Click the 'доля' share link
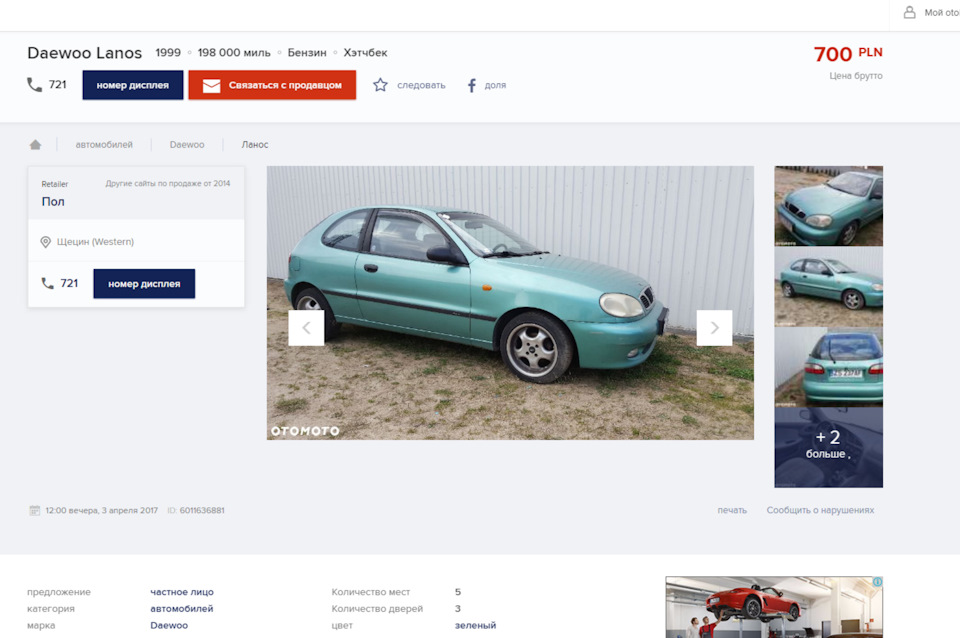The height and width of the screenshot is (638, 960). coord(495,85)
